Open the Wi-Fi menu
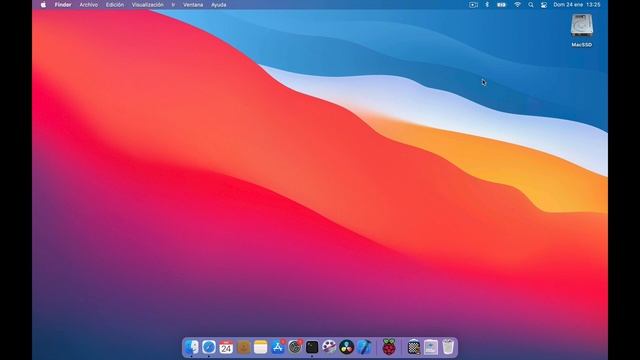The image size is (640, 360). point(518,5)
